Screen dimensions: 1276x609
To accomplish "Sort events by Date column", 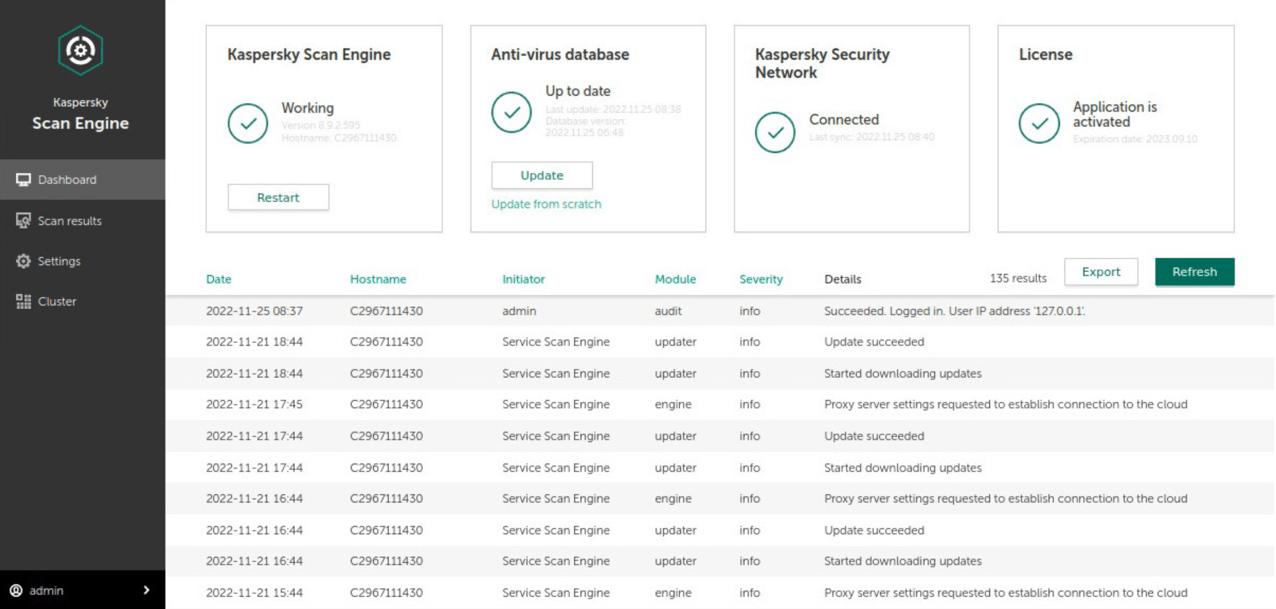I will [x=218, y=280].
